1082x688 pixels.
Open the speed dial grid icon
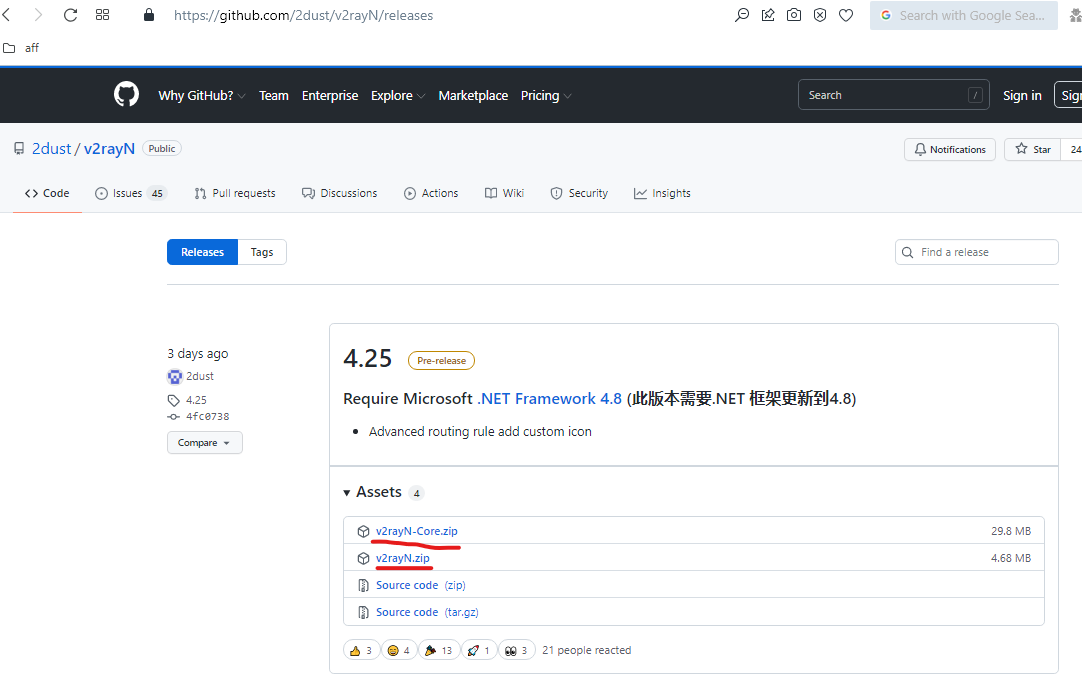[102, 15]
